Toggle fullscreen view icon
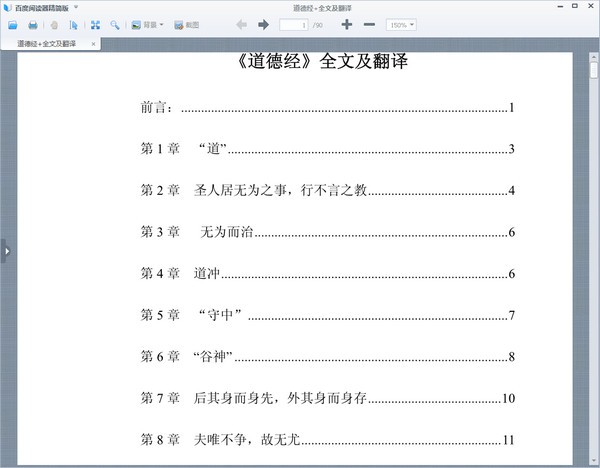 pyautogui.click(x=95, y=25)
